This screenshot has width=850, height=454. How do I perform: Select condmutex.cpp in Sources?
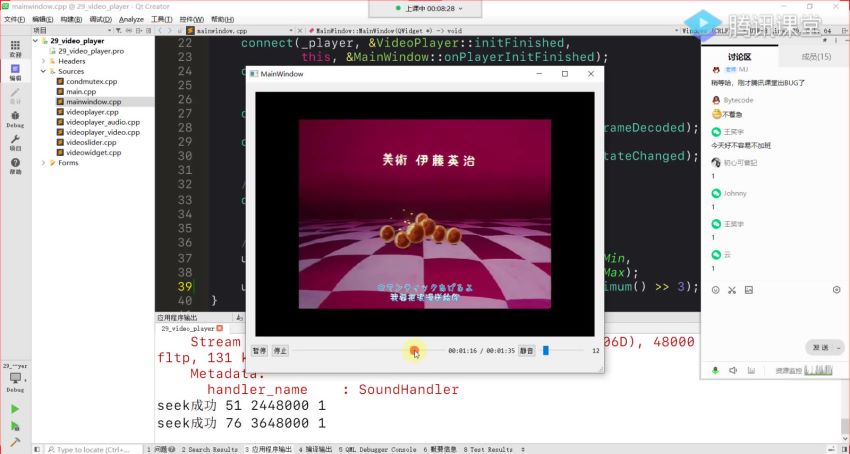[x=91, y=81]
